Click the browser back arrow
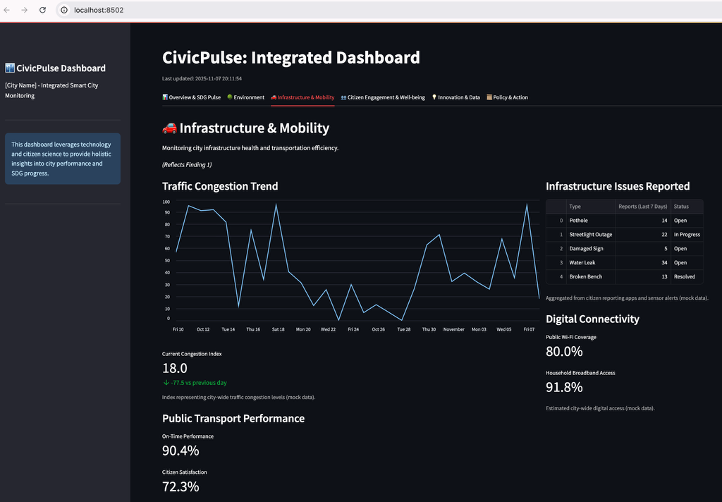The image size is (722, 502). (x=8, y=9)
